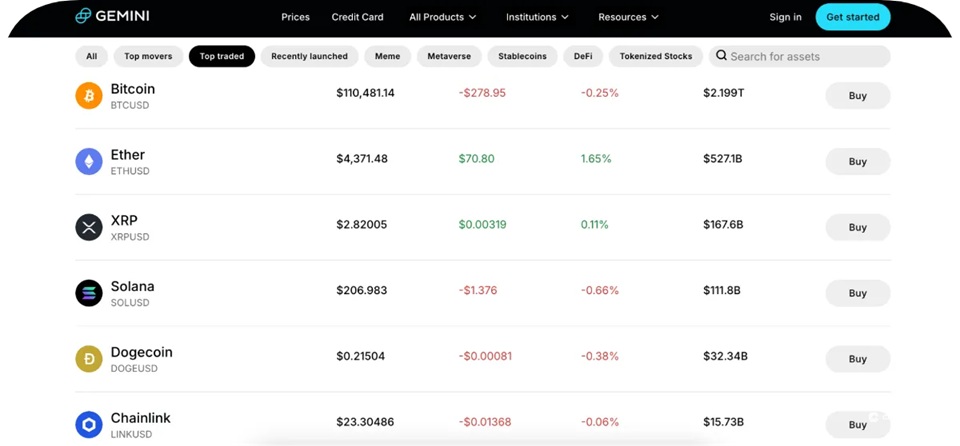Click the Solana price $206.983
Viewport: 960px width, 446px height.
click(x=361, y=290)
